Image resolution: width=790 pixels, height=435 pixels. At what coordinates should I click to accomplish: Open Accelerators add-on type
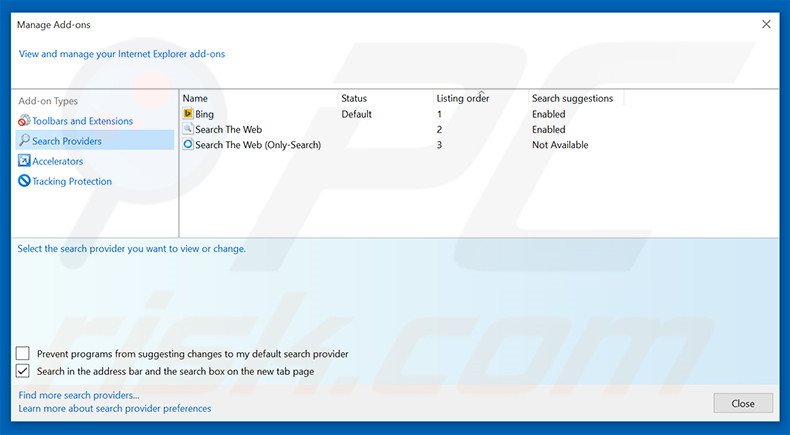click(x=57, y=161)
